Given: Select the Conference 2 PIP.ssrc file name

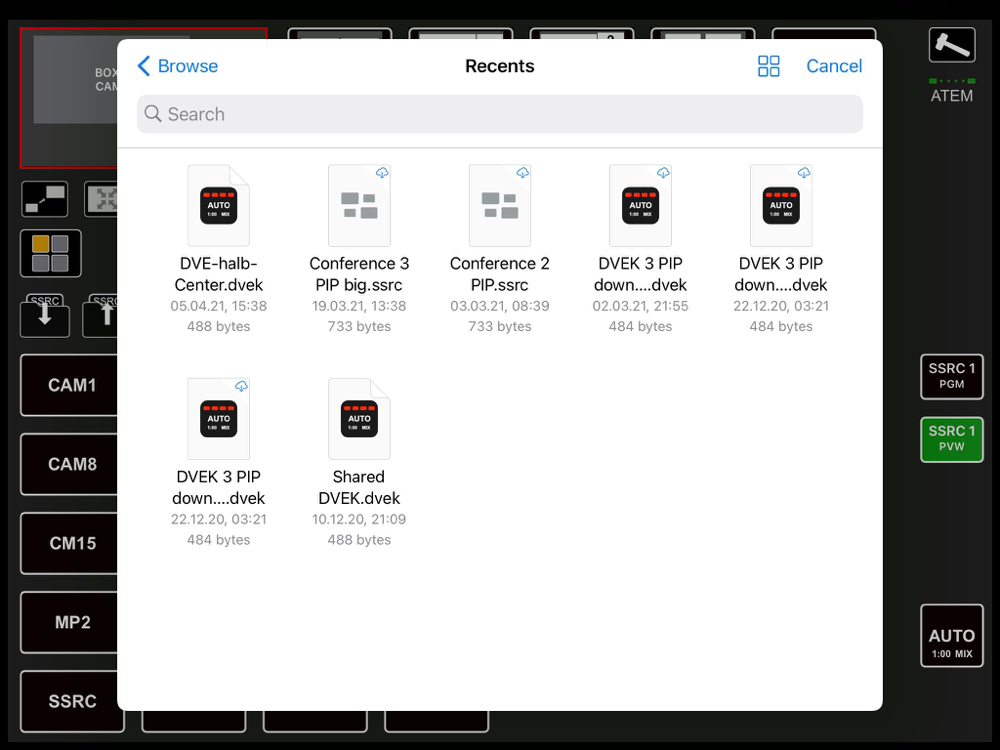Looking at the screenshot, I should [499, 274].
